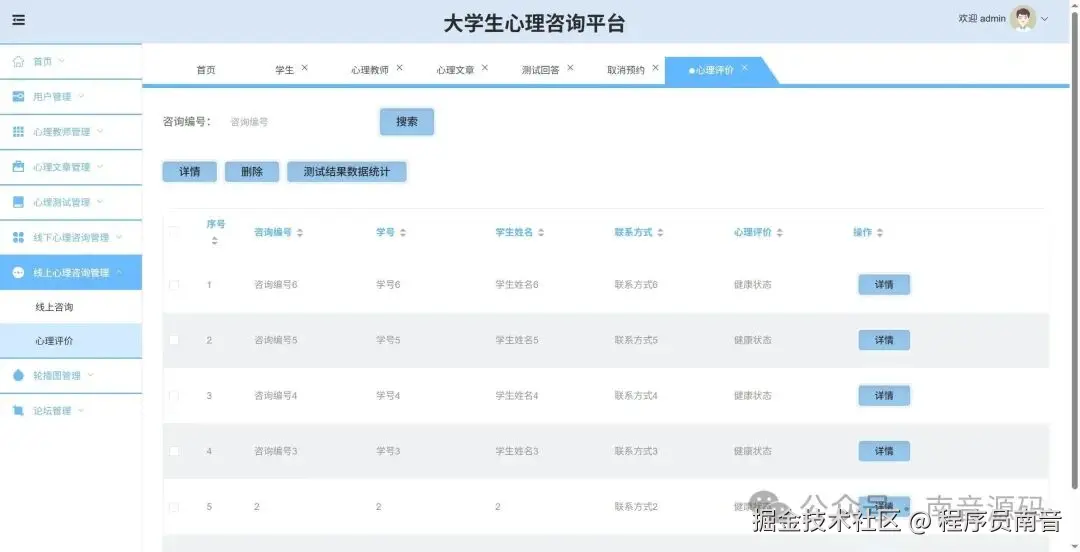Image resolution: width=1080 pixels, height=552 pixels.
Task: Switch to the 心理文章 tab
Action: 455,70
